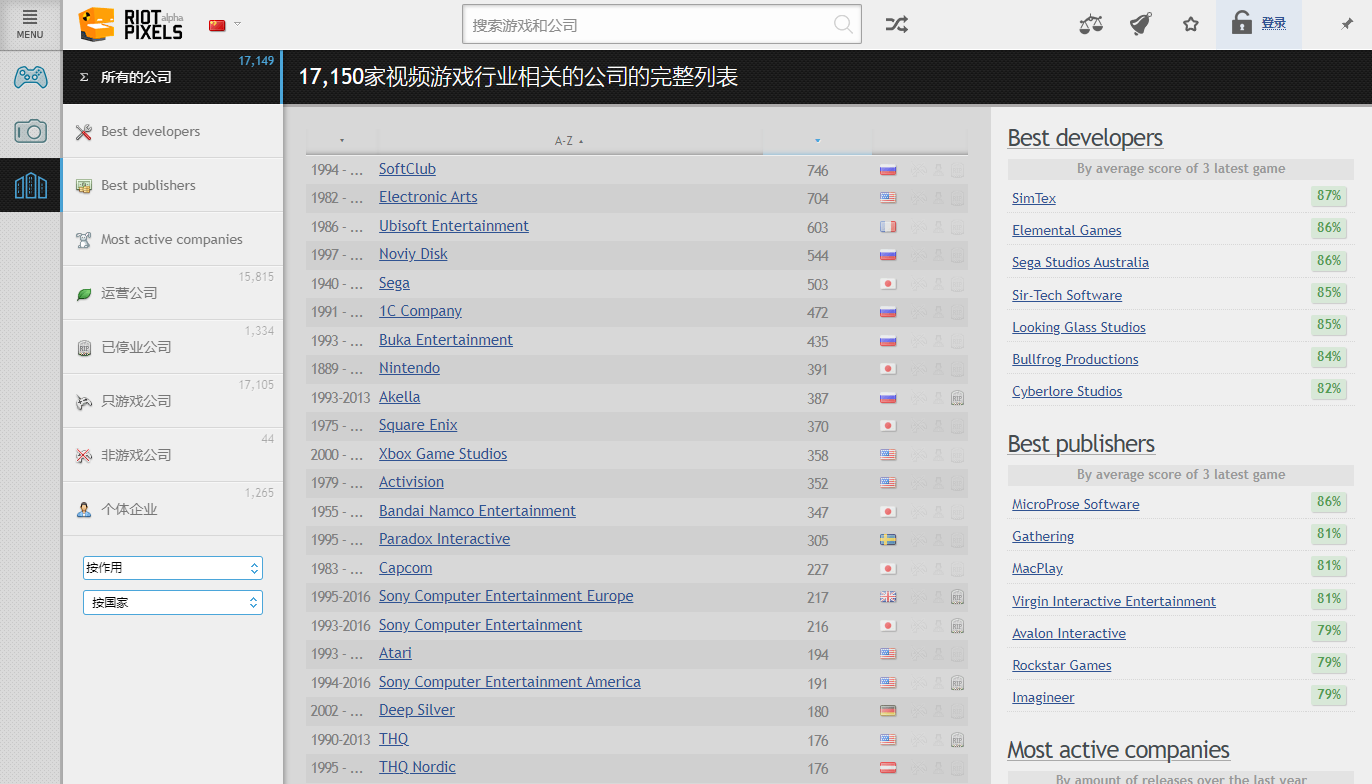Open the Sony Computer Entertainment Europe link
The height and width of the screenshot is (784, 1372).
click(x=506, y=596)
